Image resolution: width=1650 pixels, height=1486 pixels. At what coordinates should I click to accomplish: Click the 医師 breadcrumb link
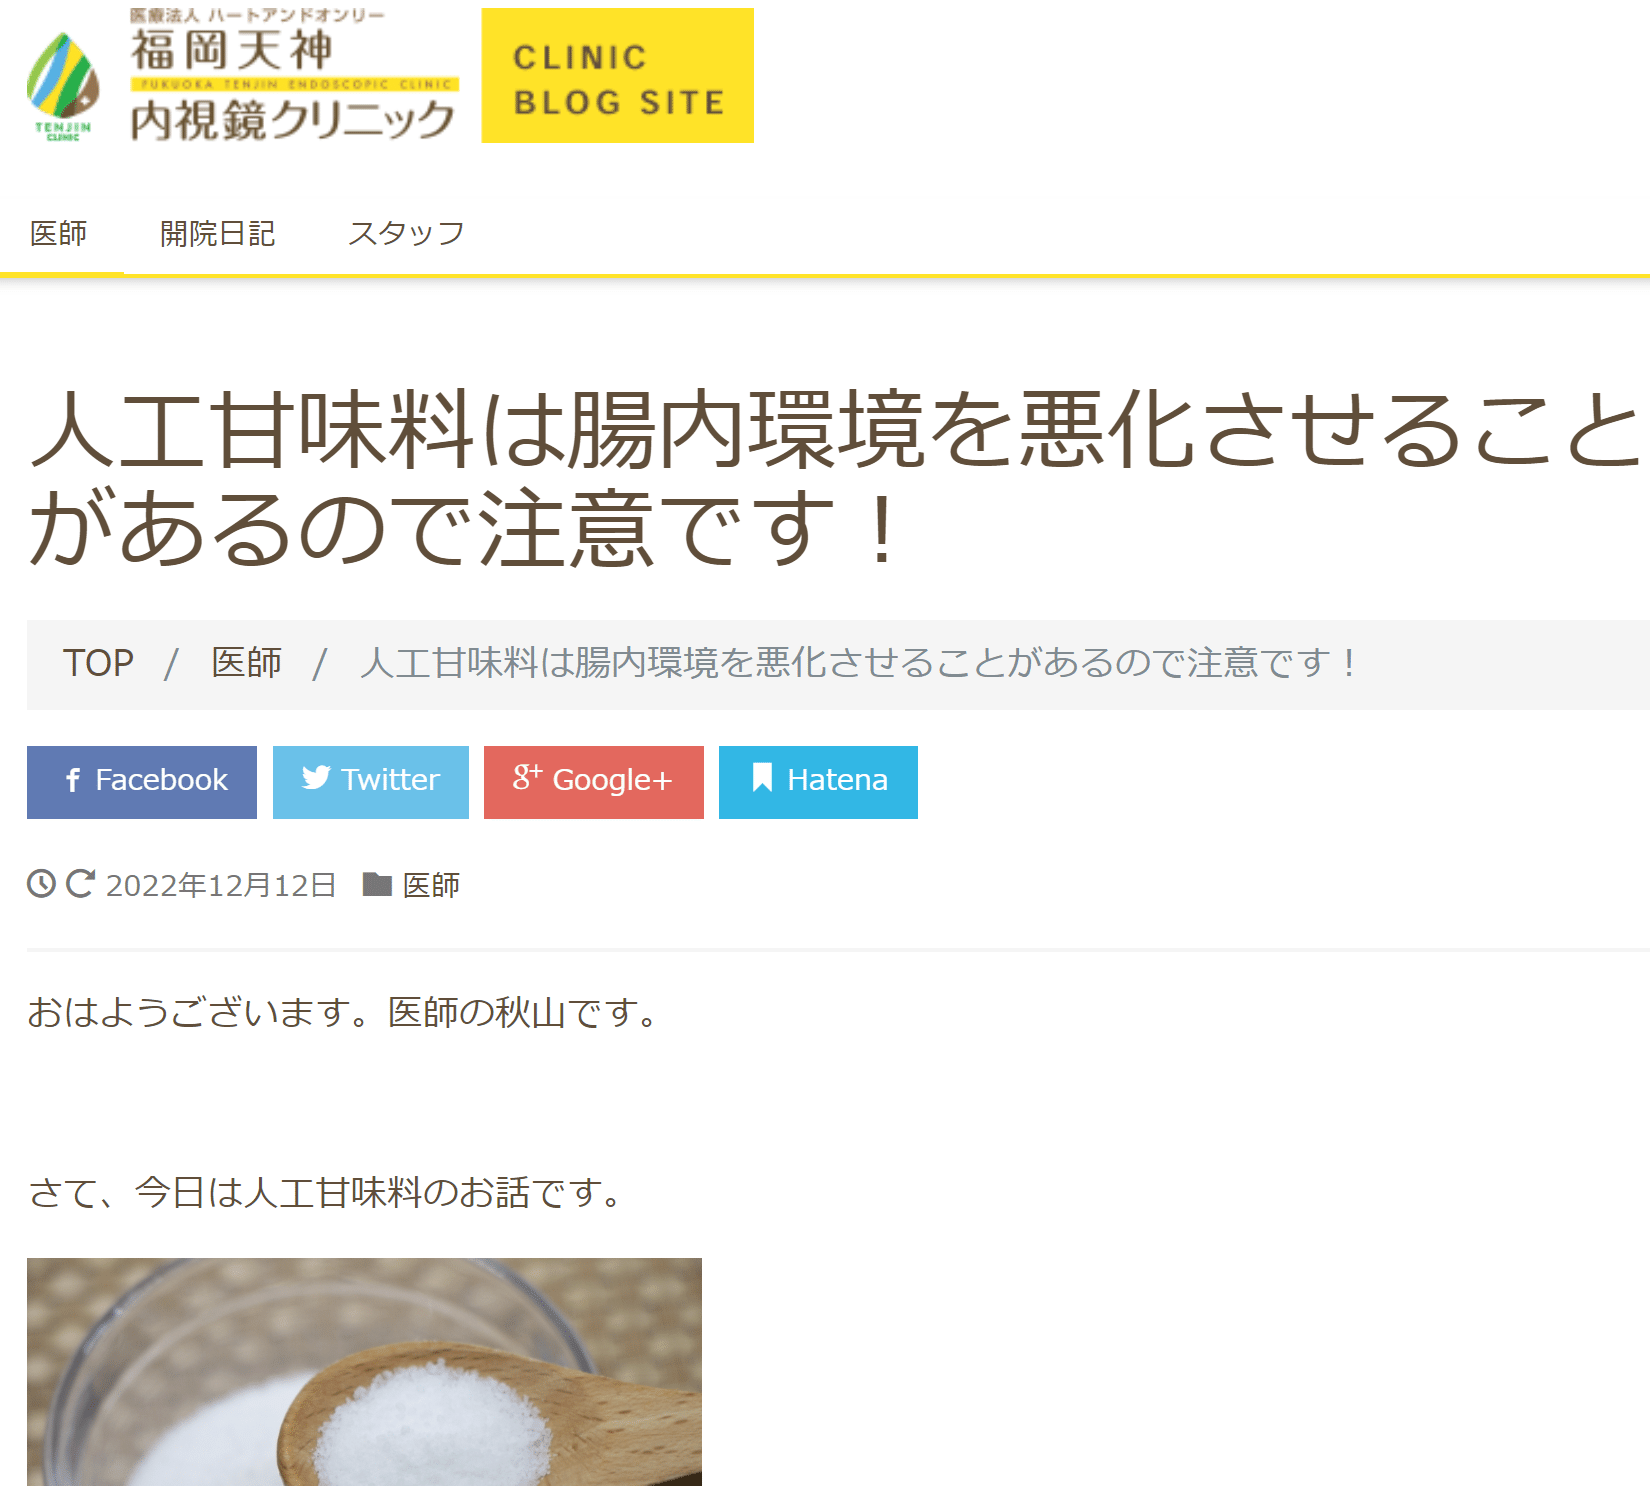247,663
